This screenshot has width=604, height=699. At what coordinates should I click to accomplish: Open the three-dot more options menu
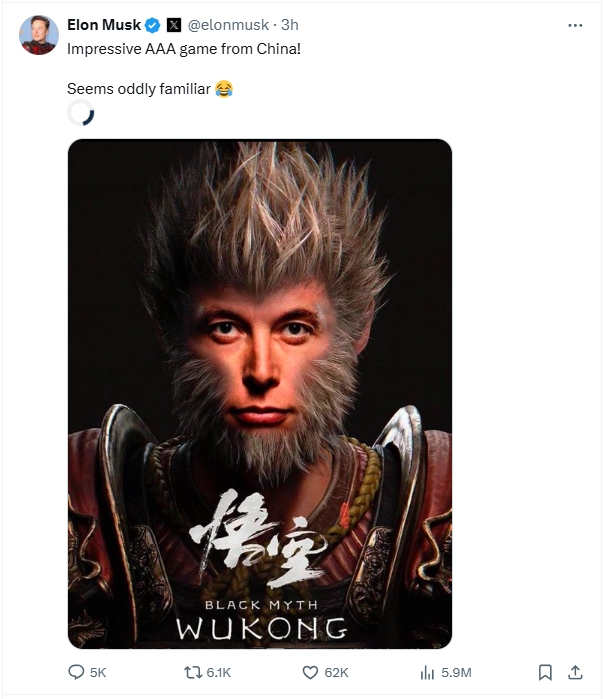point(575,25)
